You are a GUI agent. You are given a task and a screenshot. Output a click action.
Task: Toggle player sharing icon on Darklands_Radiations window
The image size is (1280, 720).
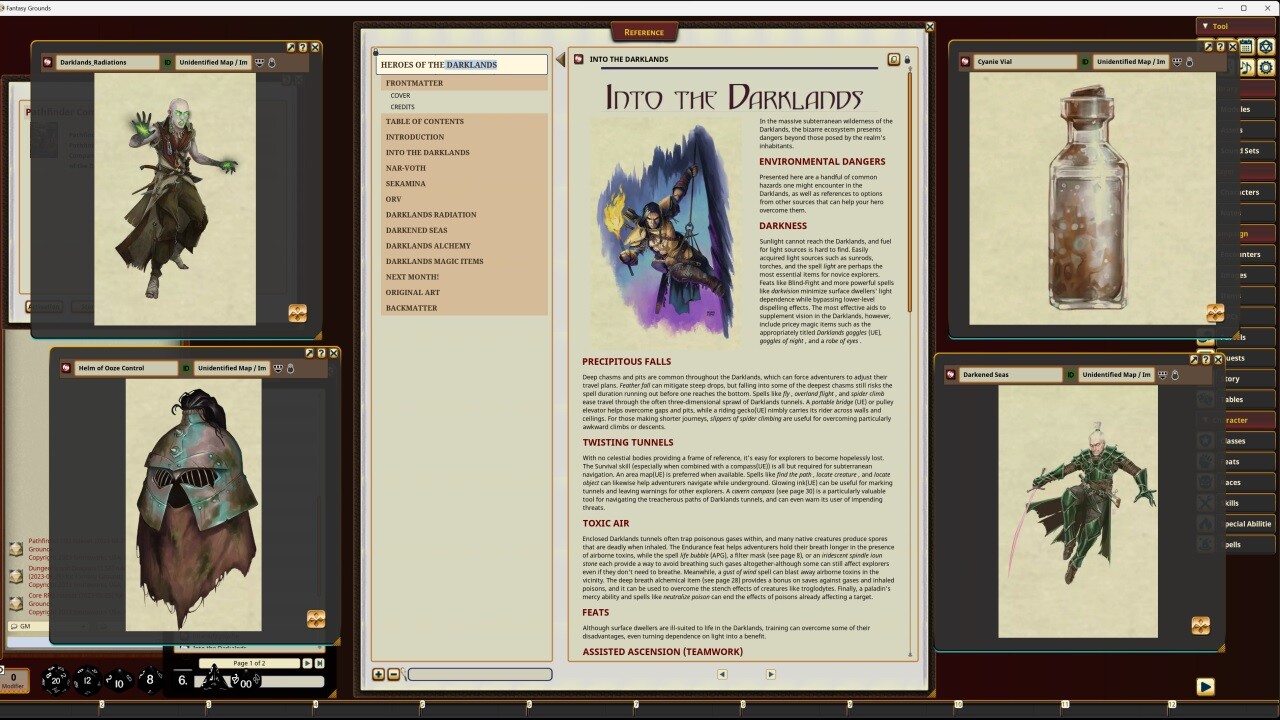(x=258, y=61)
